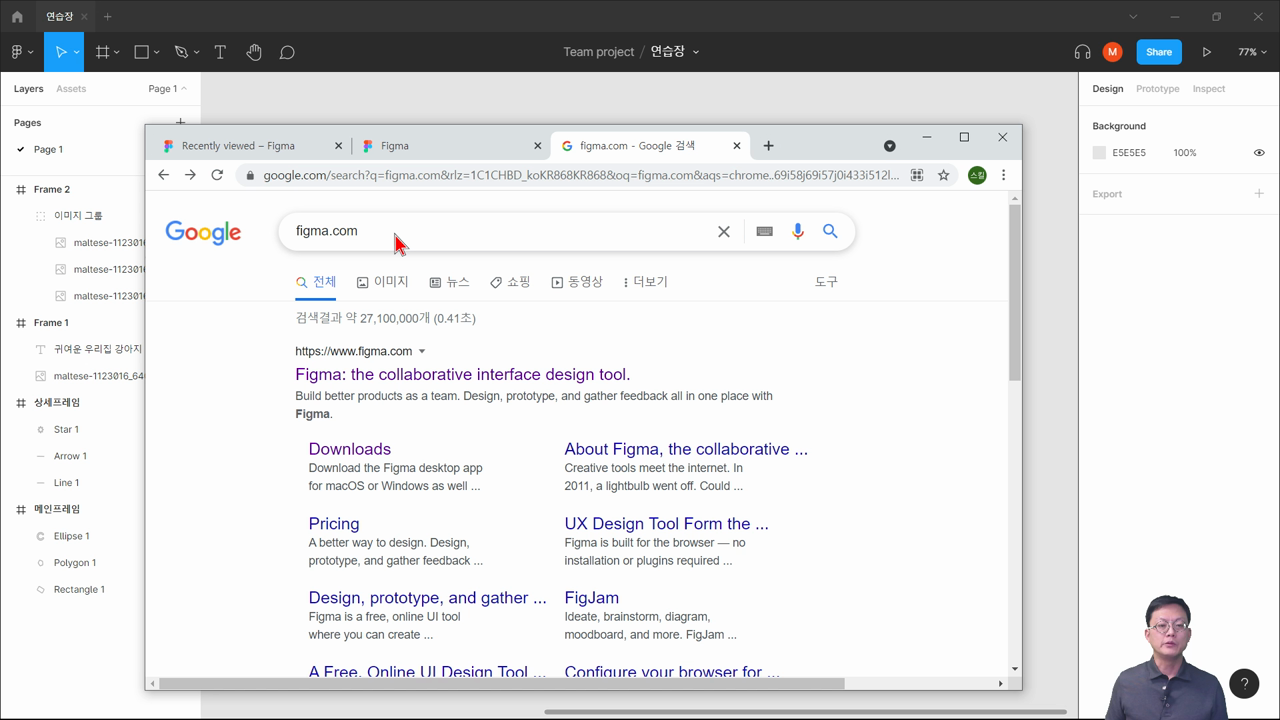1280x720 pixels.
Task: Click the Chrome vertical scrollbar thumb
Action: tap(1015, 293)
